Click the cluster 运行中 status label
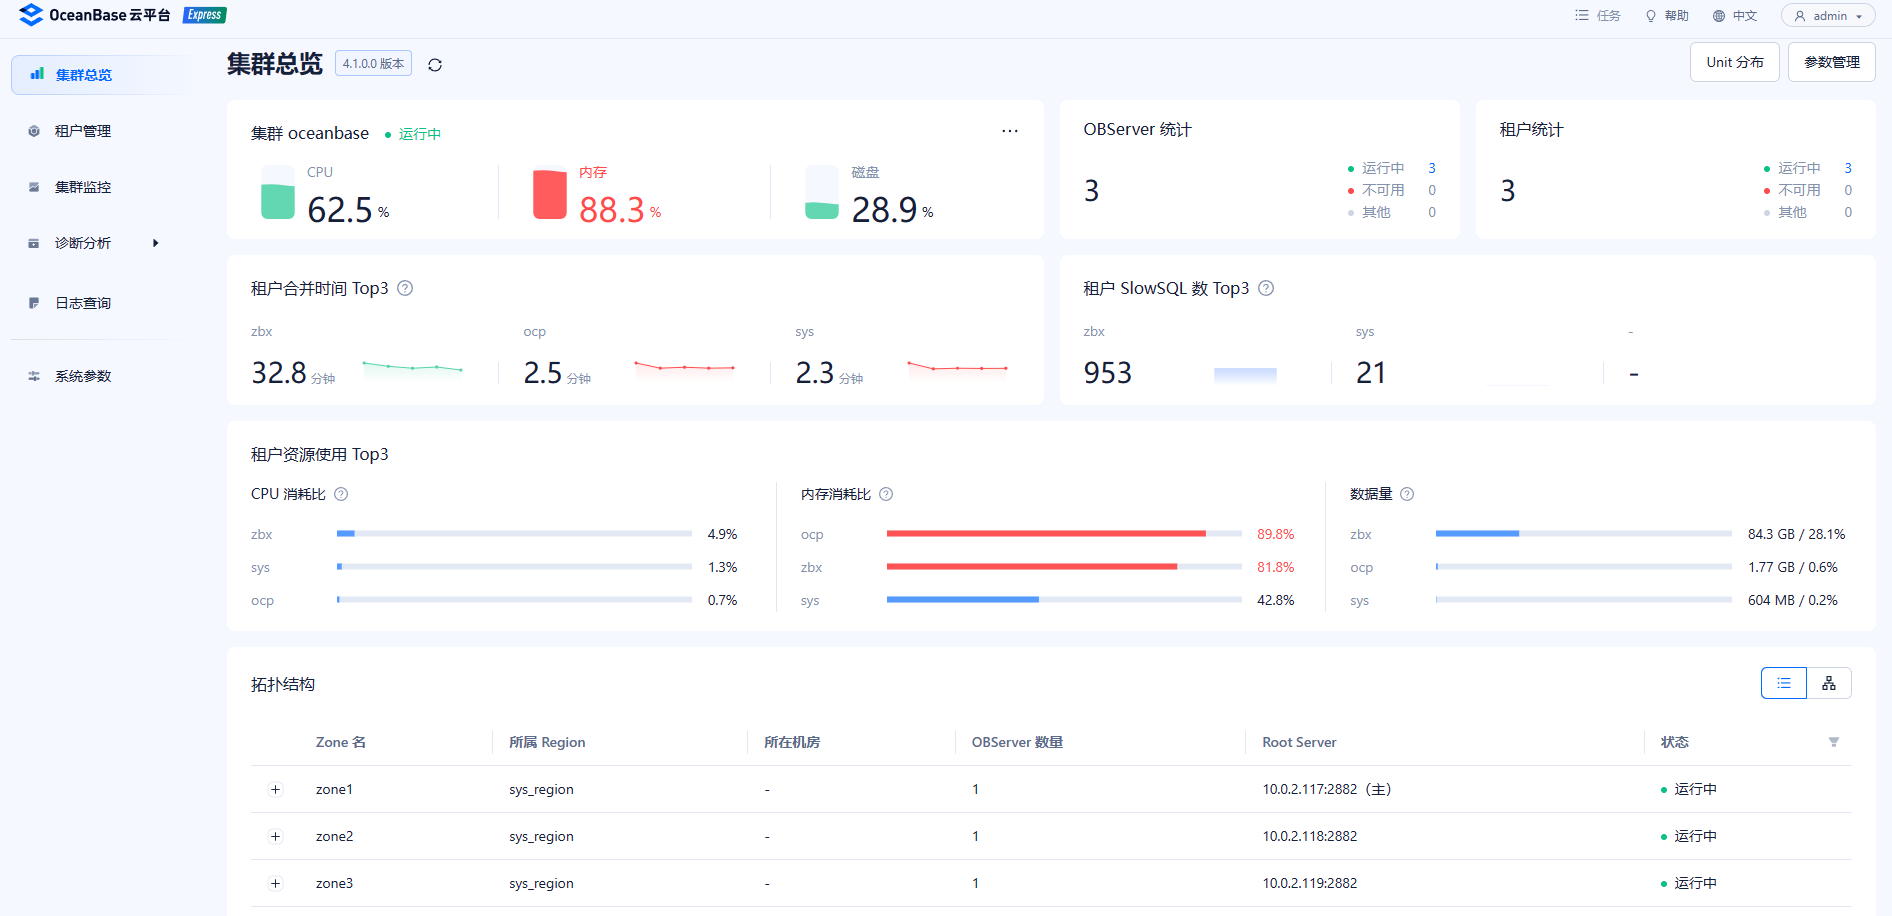Screen dimensions: 1892x916 413,134
